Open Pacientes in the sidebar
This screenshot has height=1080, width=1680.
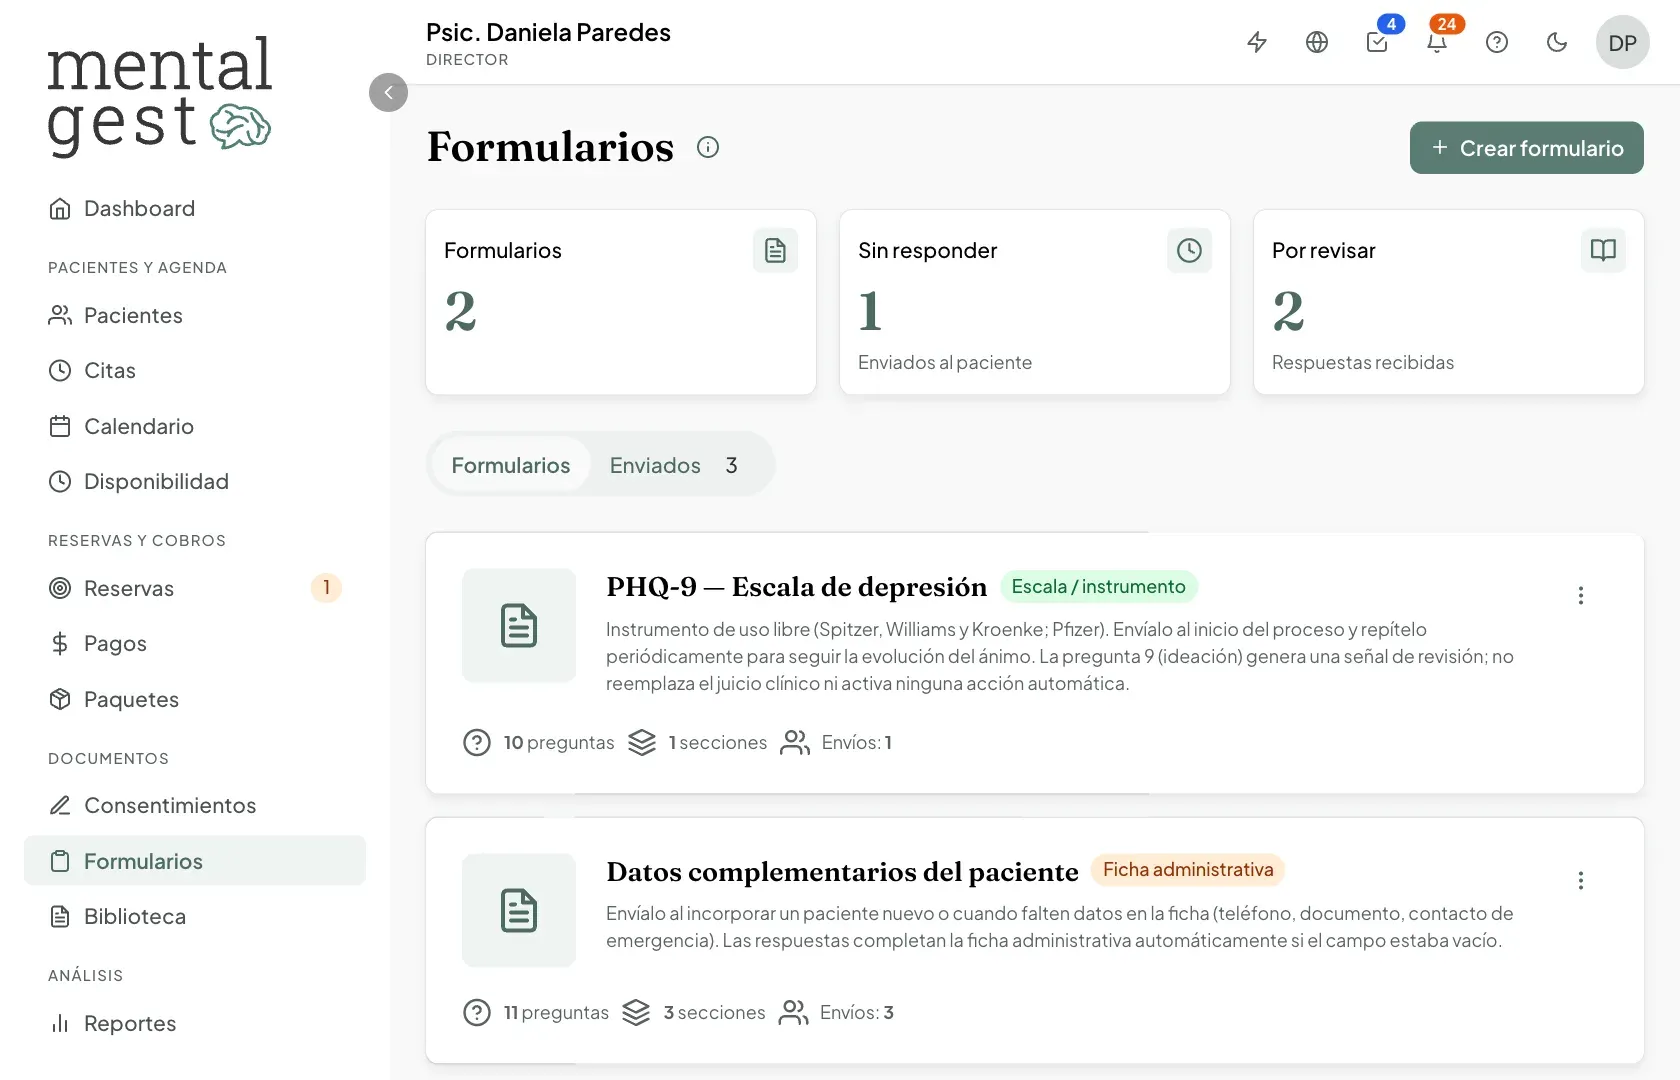tap(195, 315)
